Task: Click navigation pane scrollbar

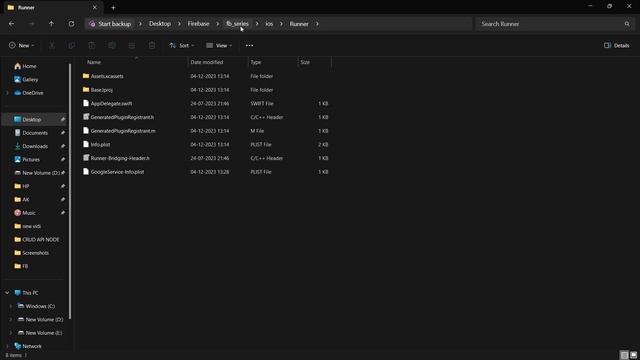Action: pyautogui.click(x=70, y=191)
